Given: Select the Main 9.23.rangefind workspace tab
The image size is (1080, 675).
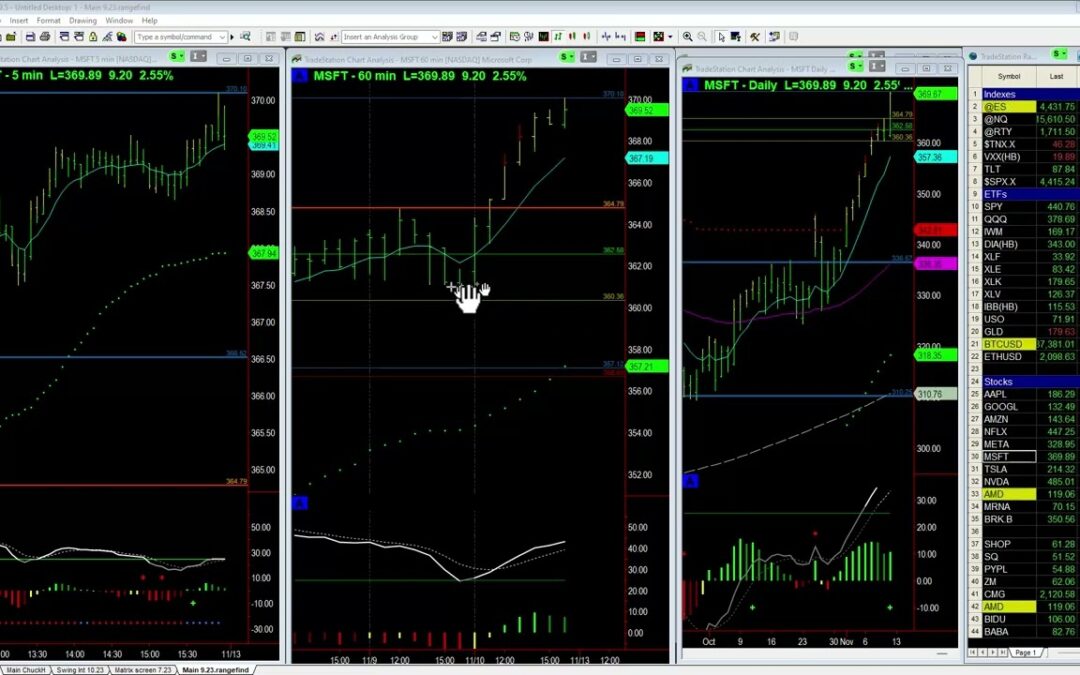Looking at the screenshot, I should point(216,669).
